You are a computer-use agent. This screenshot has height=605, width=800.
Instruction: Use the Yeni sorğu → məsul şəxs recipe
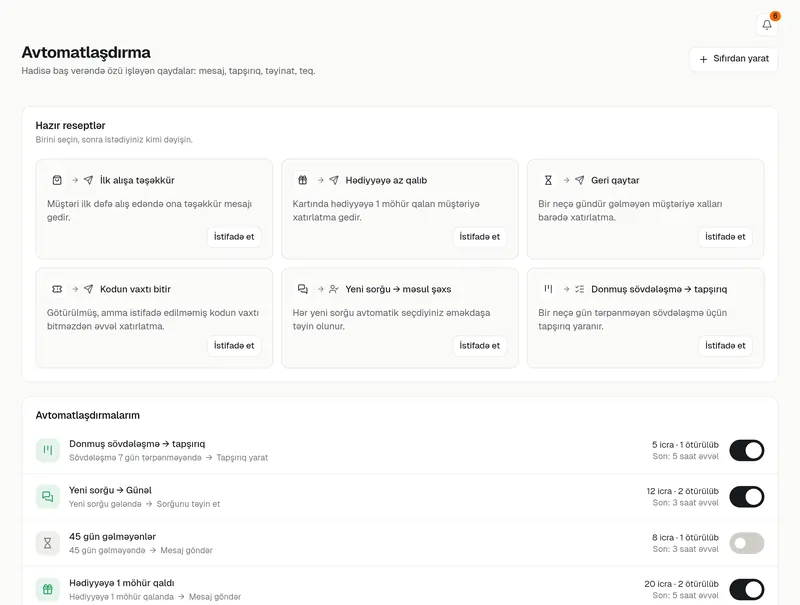click(x=480, y=346)
